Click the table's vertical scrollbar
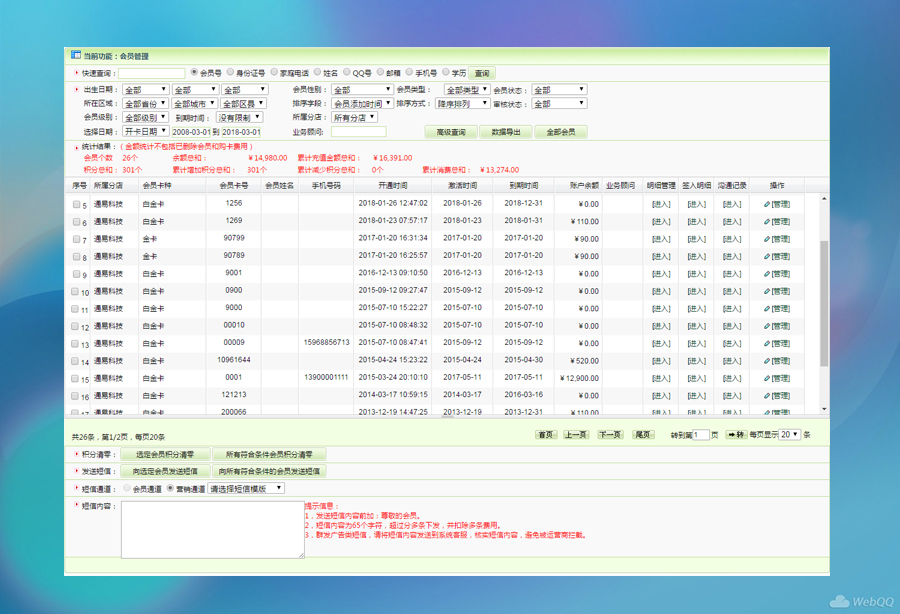Viewport: 900px width, 614px height. click(x=824, y=300)
